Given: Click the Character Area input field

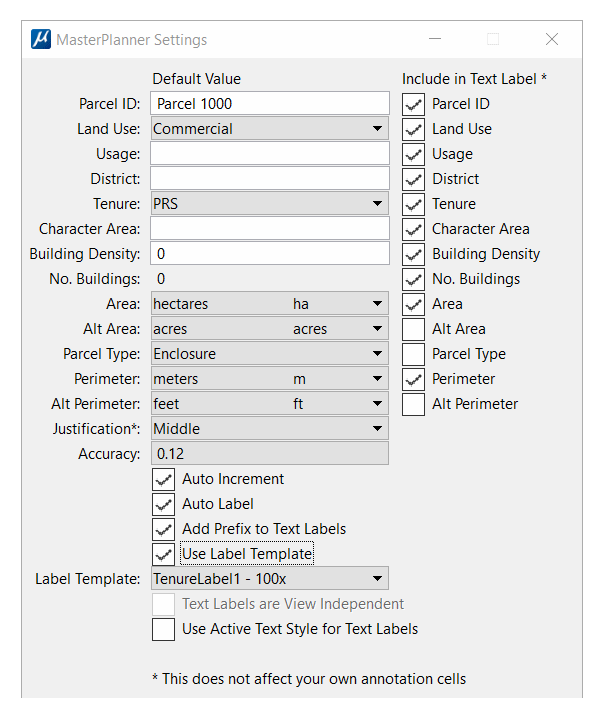Looking at the screenshot, I should point(270,229).
